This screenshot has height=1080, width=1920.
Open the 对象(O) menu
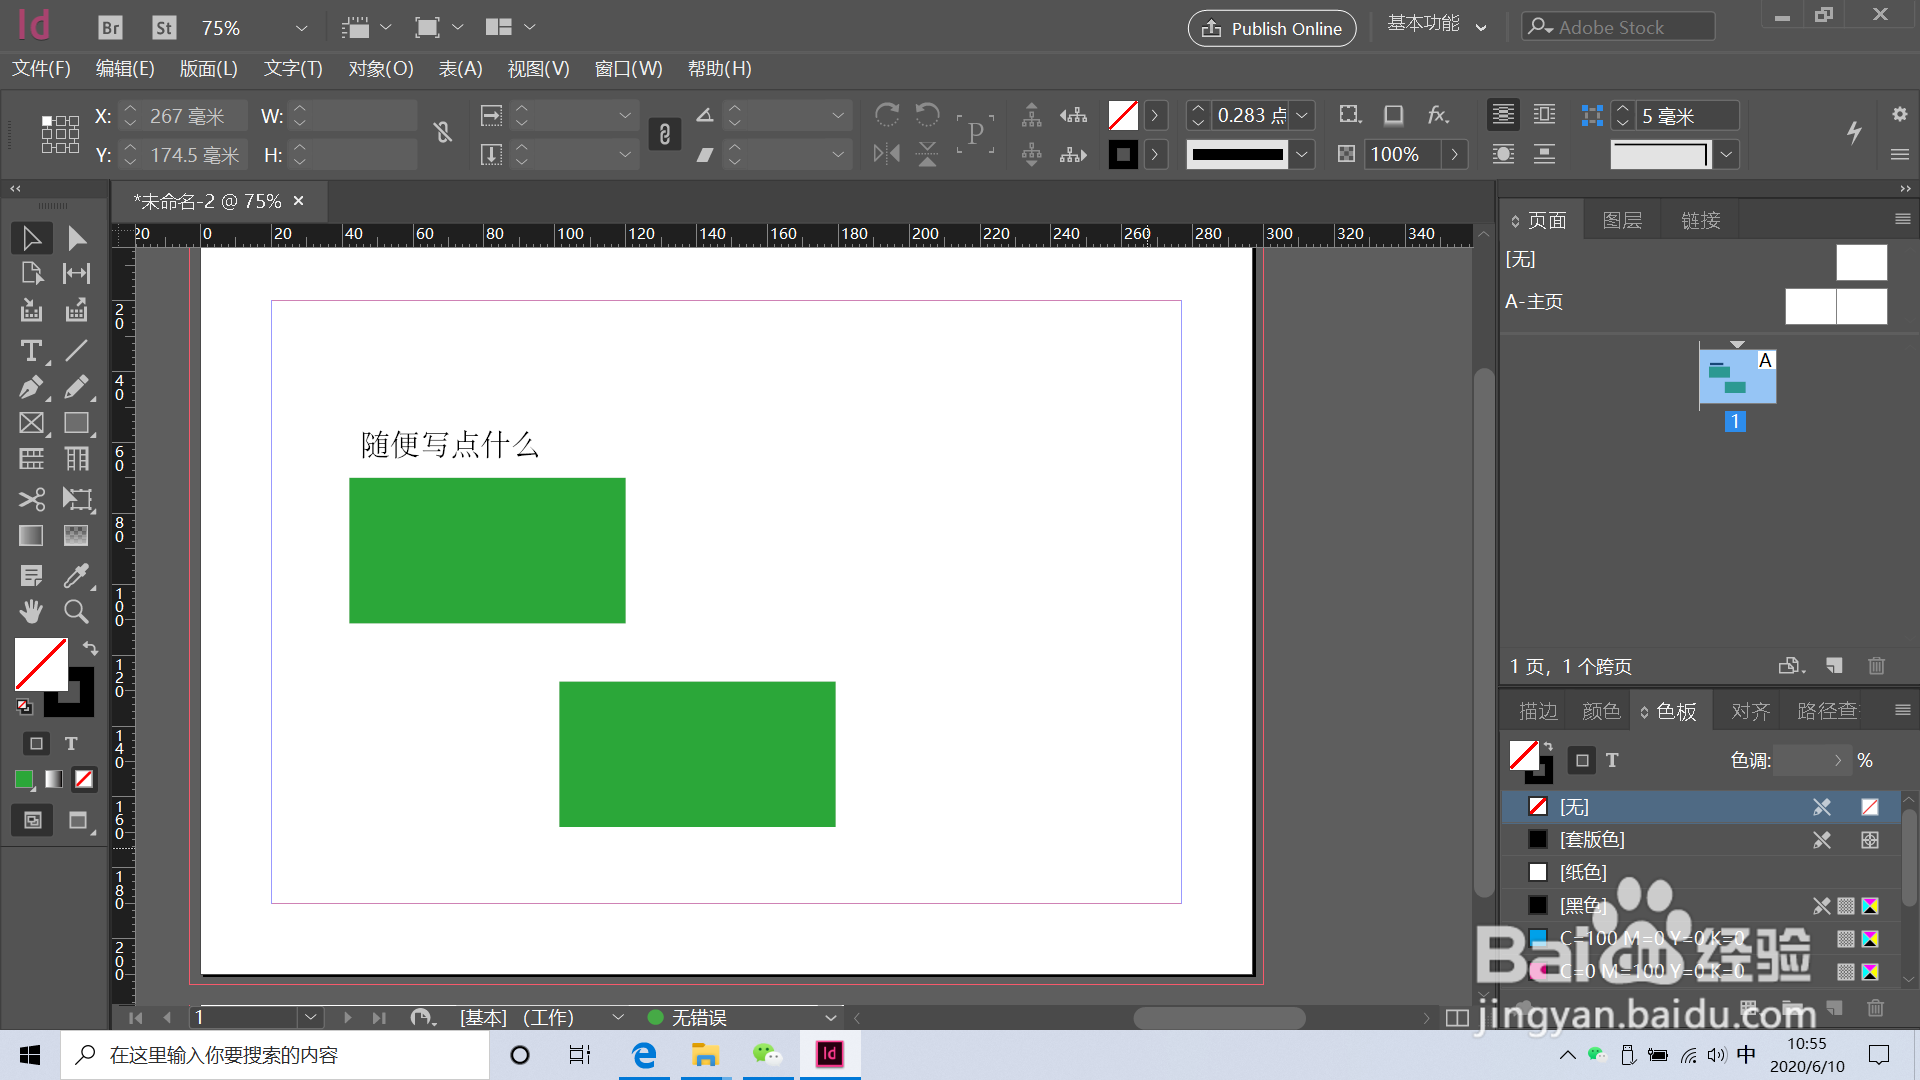(x=381, y=69)
